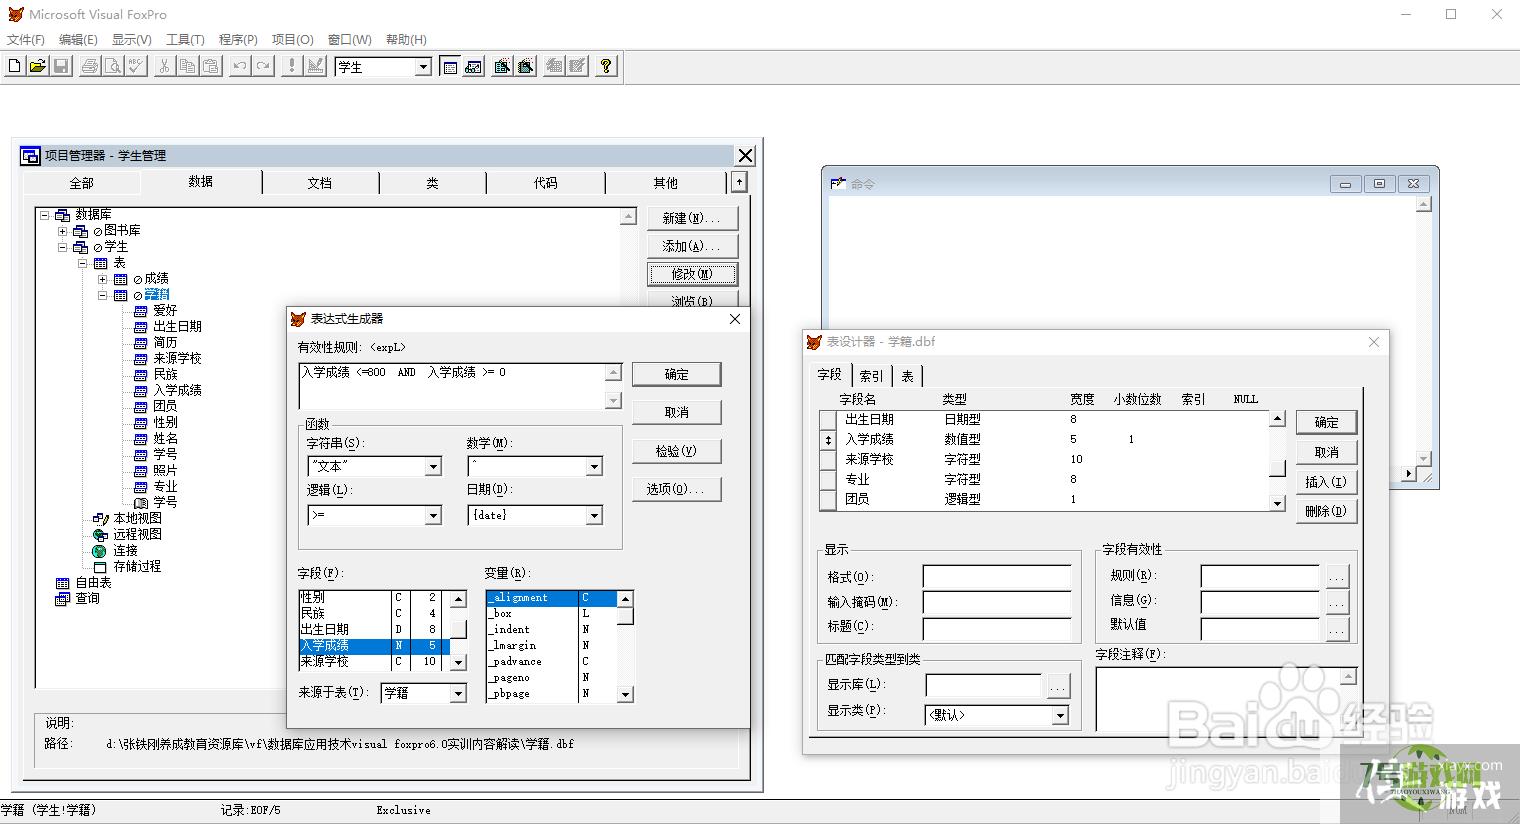Screen dimensions: 1520x824
Task: Click the Print toolbar icon
Action: [90, 66]
